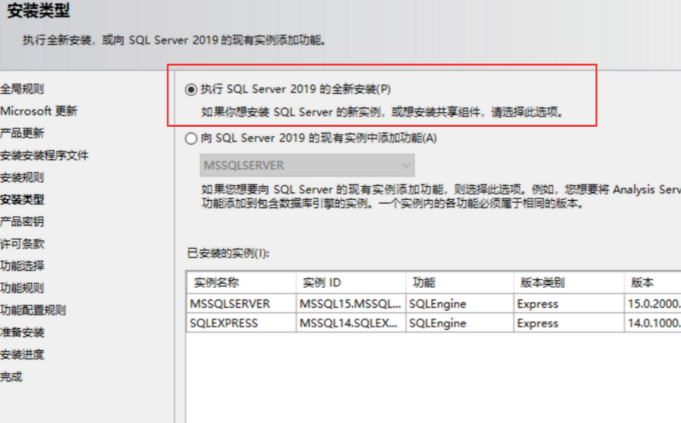Click the 产品密钥 step
The width and height of the screenshot is (681, 423).
22,222
